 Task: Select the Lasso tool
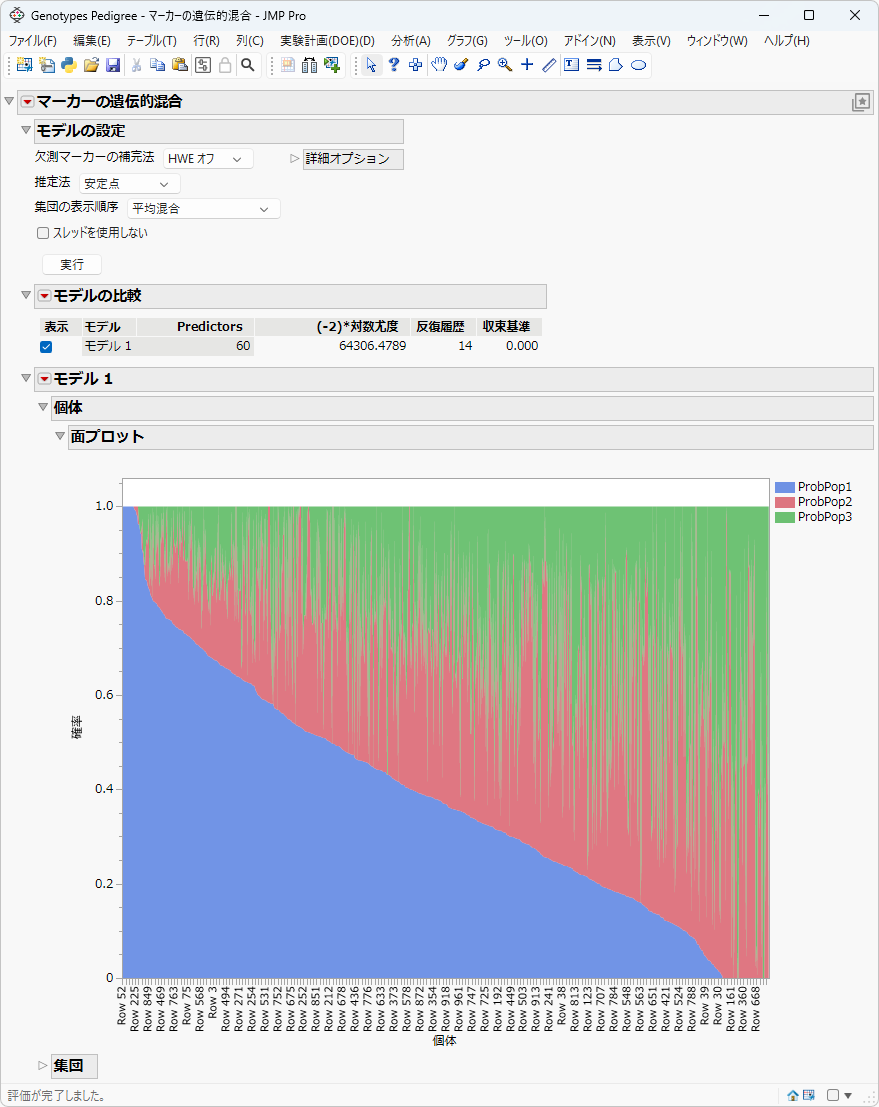[x=483, y=65]
